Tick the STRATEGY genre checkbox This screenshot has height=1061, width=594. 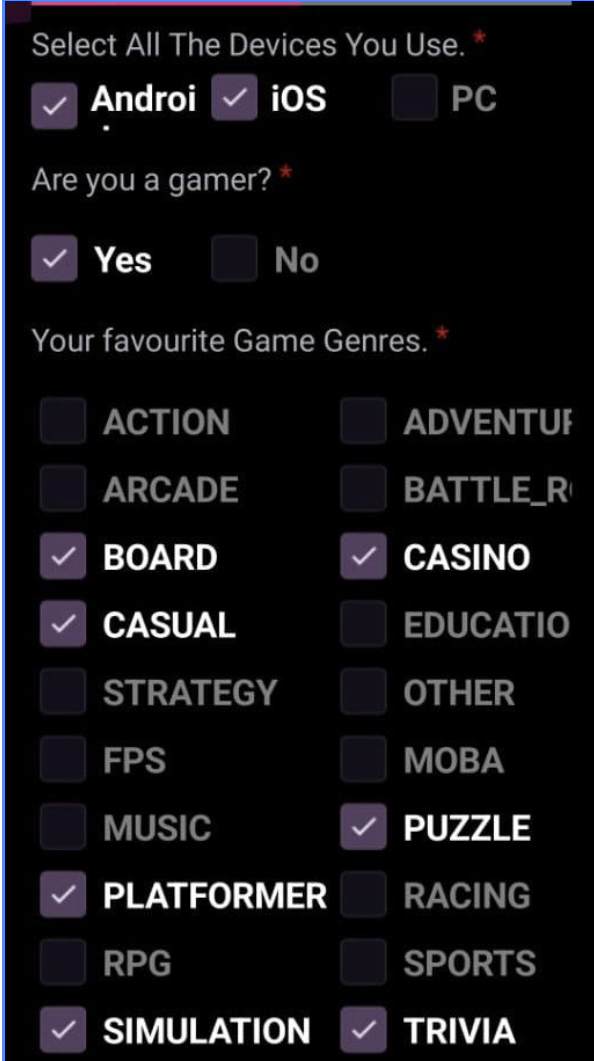point(63,692)
